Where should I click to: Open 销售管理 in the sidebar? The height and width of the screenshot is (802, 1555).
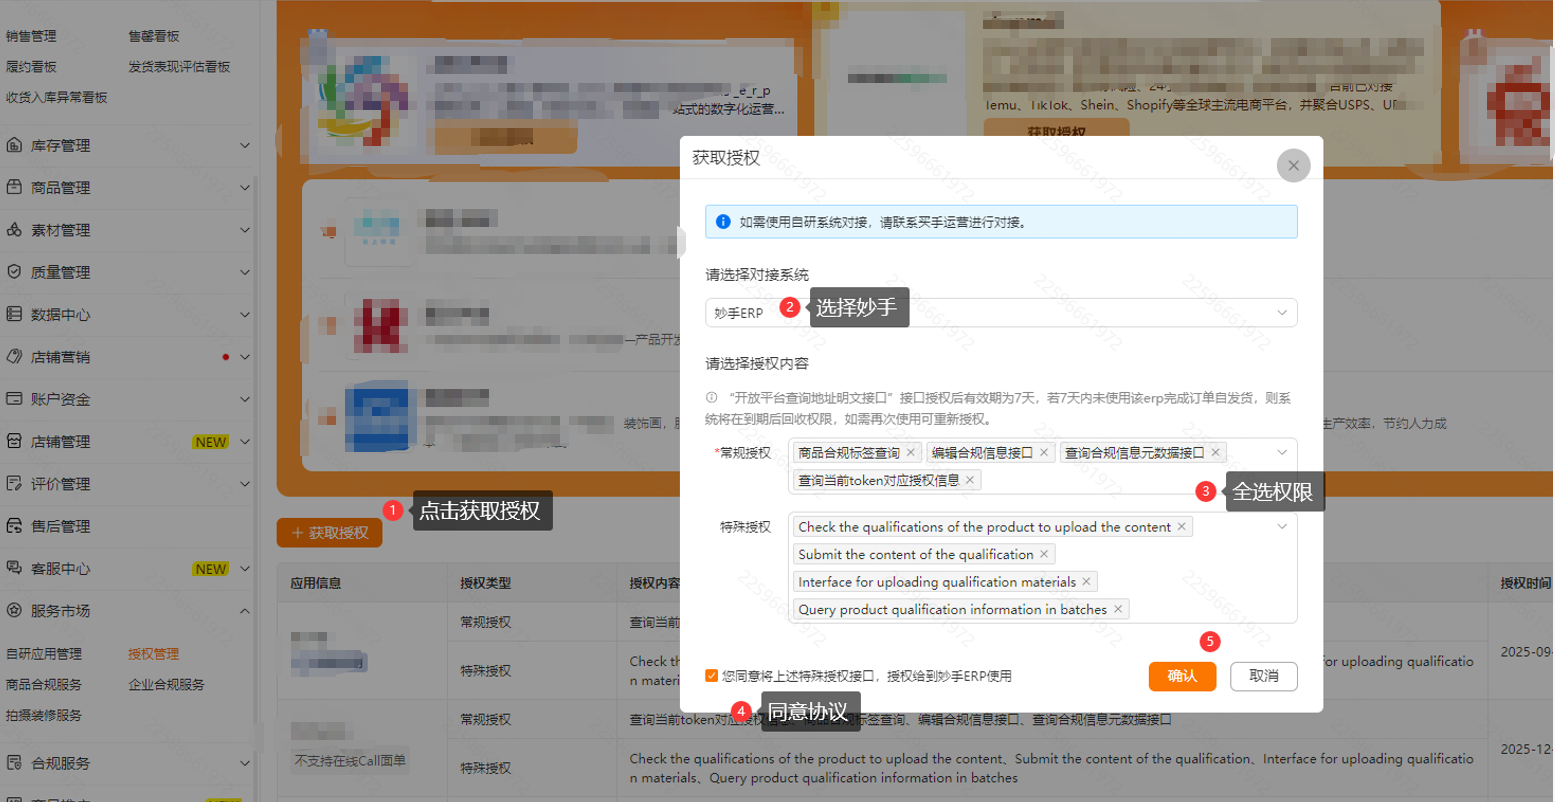pyautogui.click(x=31, y=36)
